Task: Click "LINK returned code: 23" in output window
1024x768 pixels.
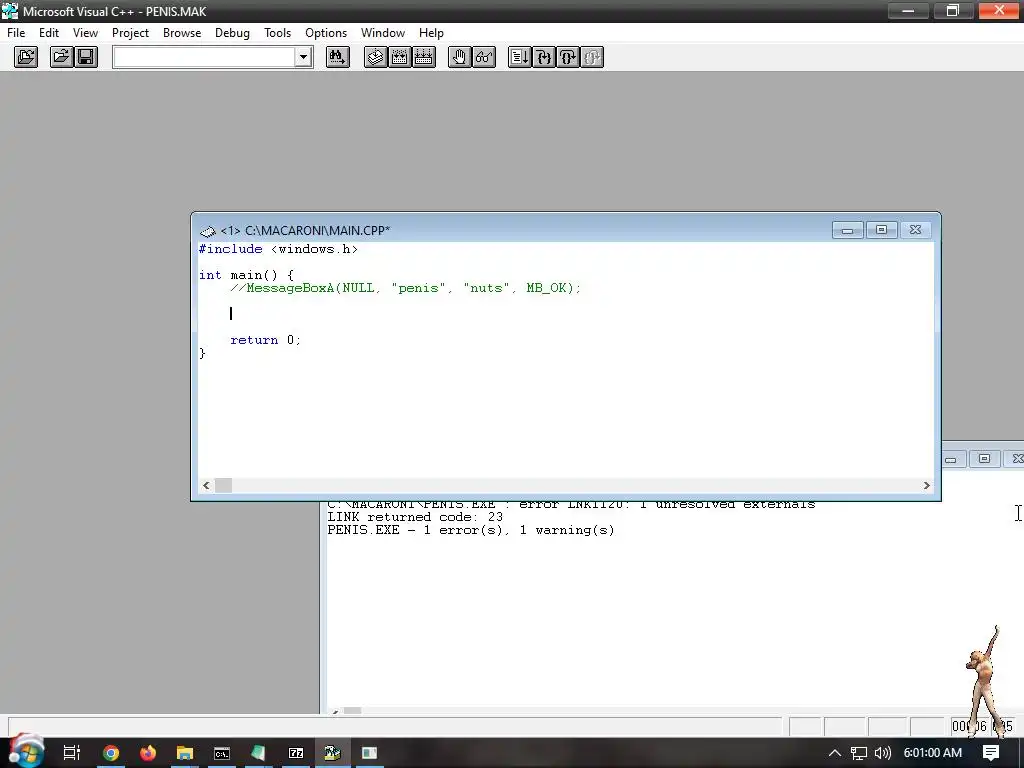Action: (x=415, y=517)
